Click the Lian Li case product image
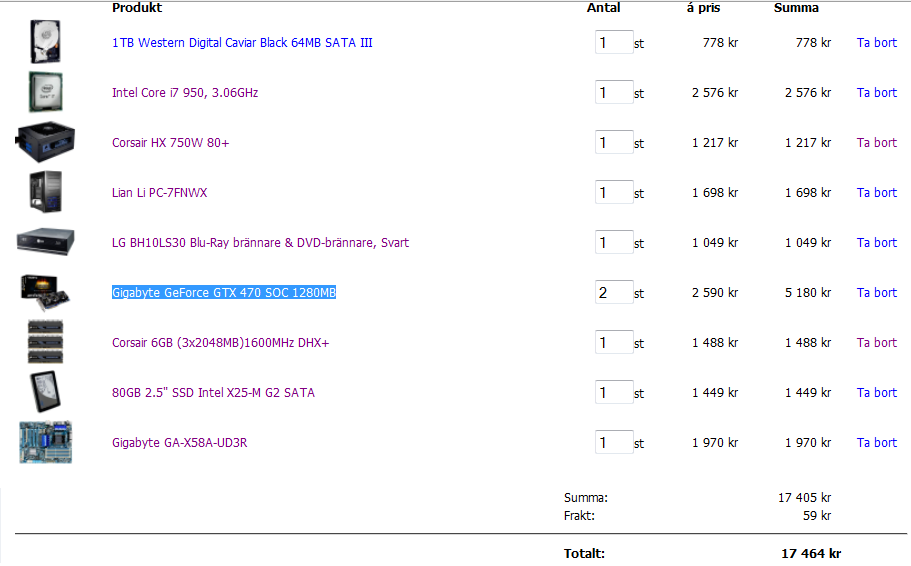 tap(46, 192)
